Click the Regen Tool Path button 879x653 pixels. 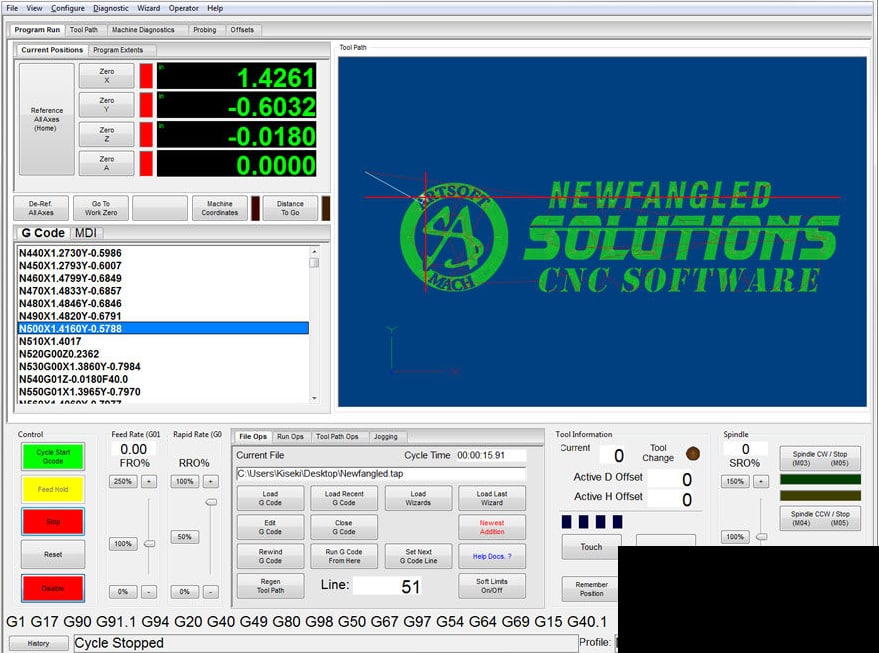pyautogui.click(x=270, y=586)
